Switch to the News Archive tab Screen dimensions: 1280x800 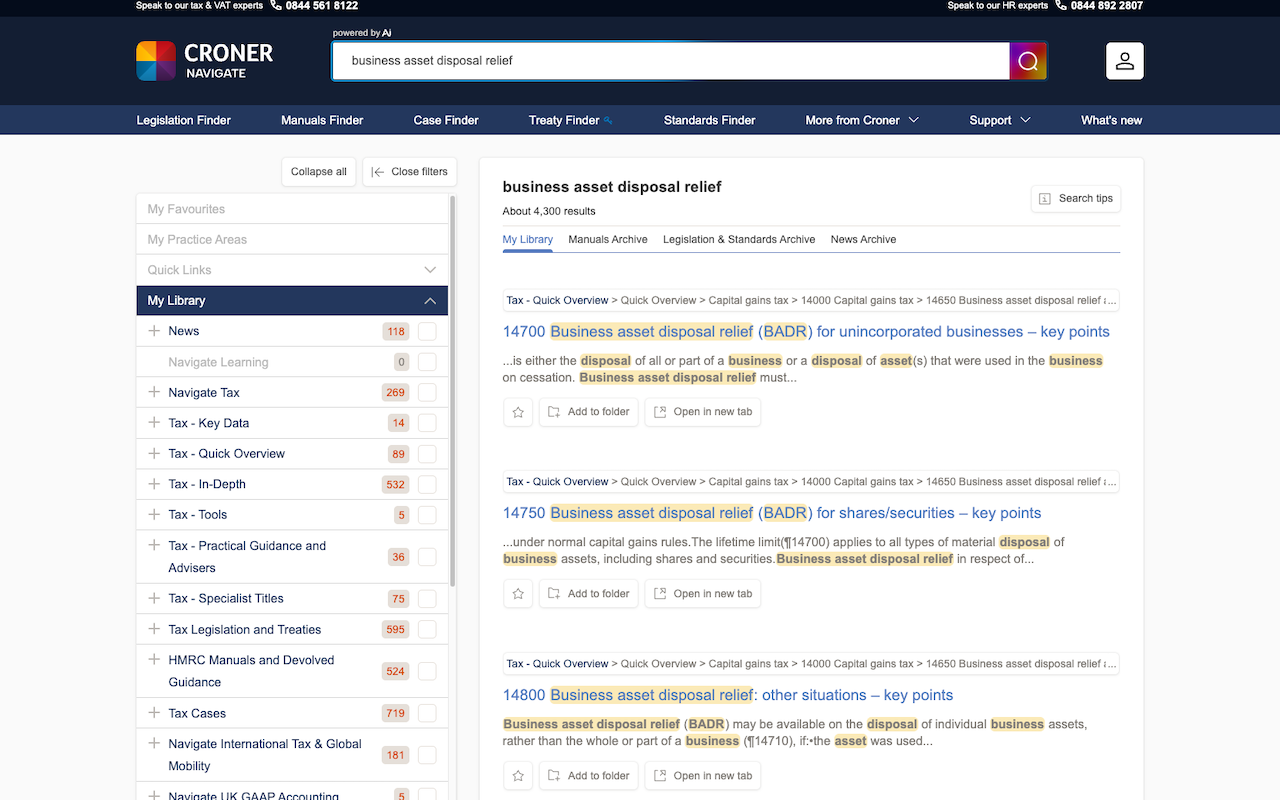863,240
